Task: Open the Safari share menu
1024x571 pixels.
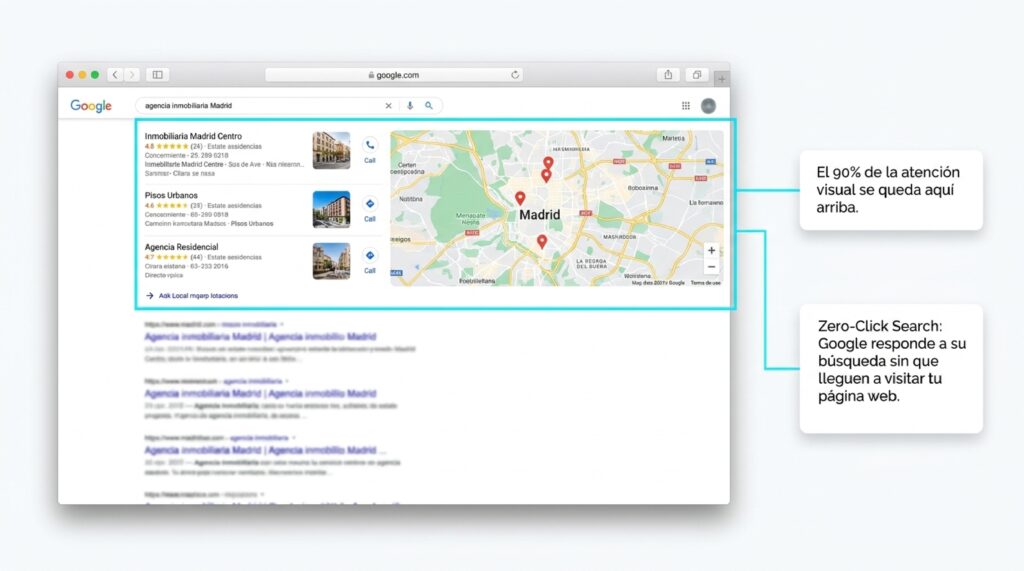Action: (668, 74)
